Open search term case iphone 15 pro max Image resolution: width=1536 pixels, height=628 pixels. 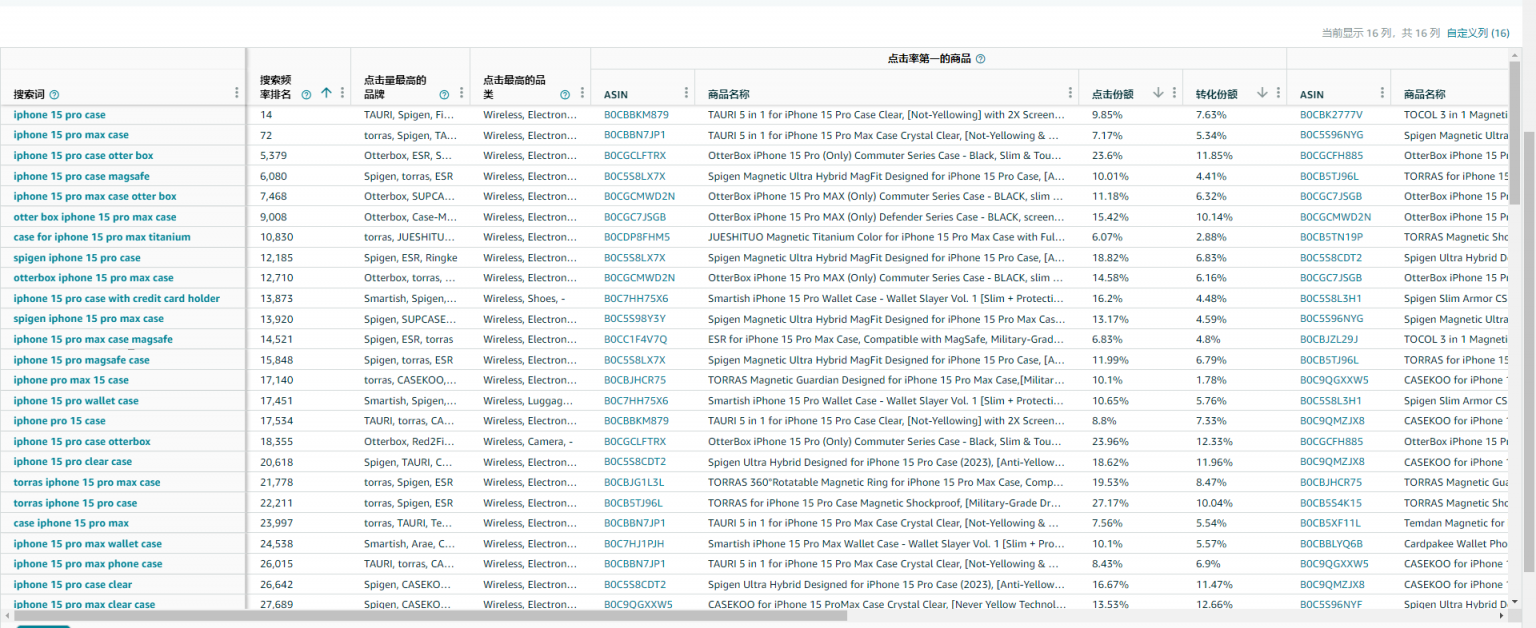pyautogui.click(x=71, y=523)
